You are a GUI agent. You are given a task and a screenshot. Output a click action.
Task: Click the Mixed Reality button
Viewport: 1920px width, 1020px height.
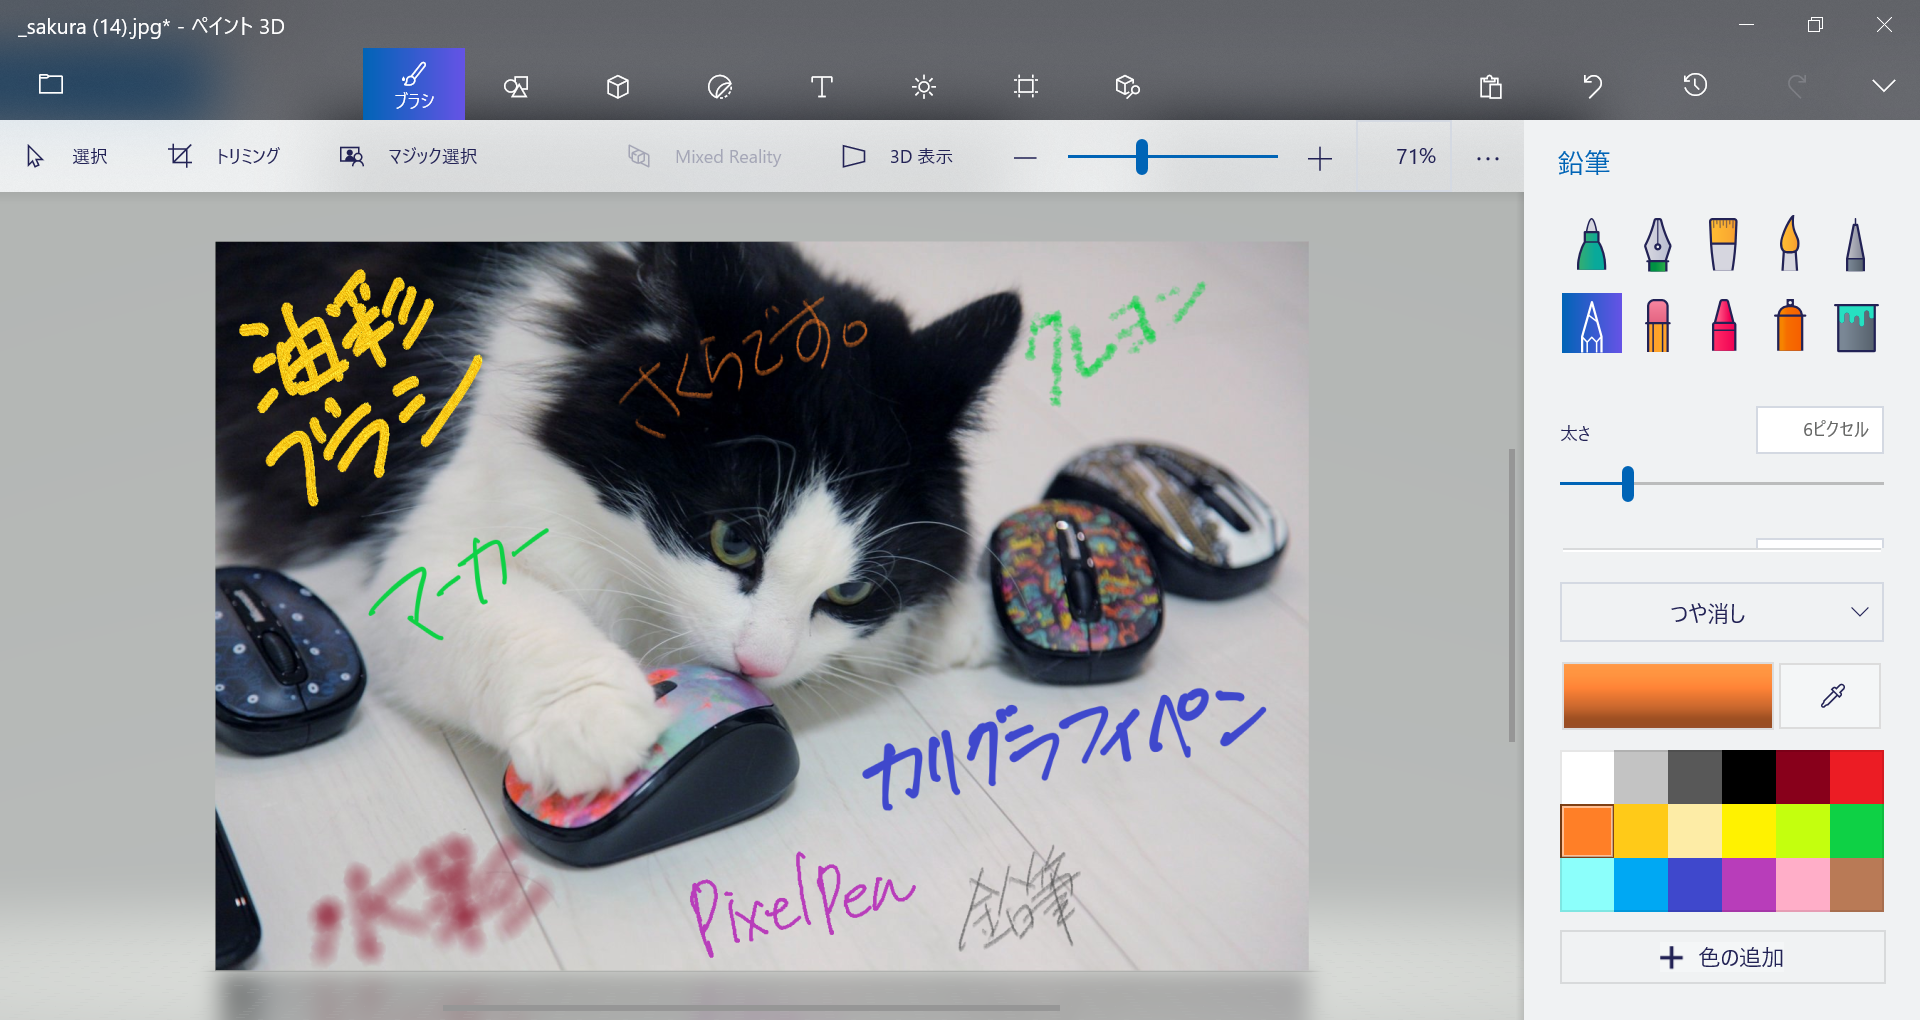point(704,156)
